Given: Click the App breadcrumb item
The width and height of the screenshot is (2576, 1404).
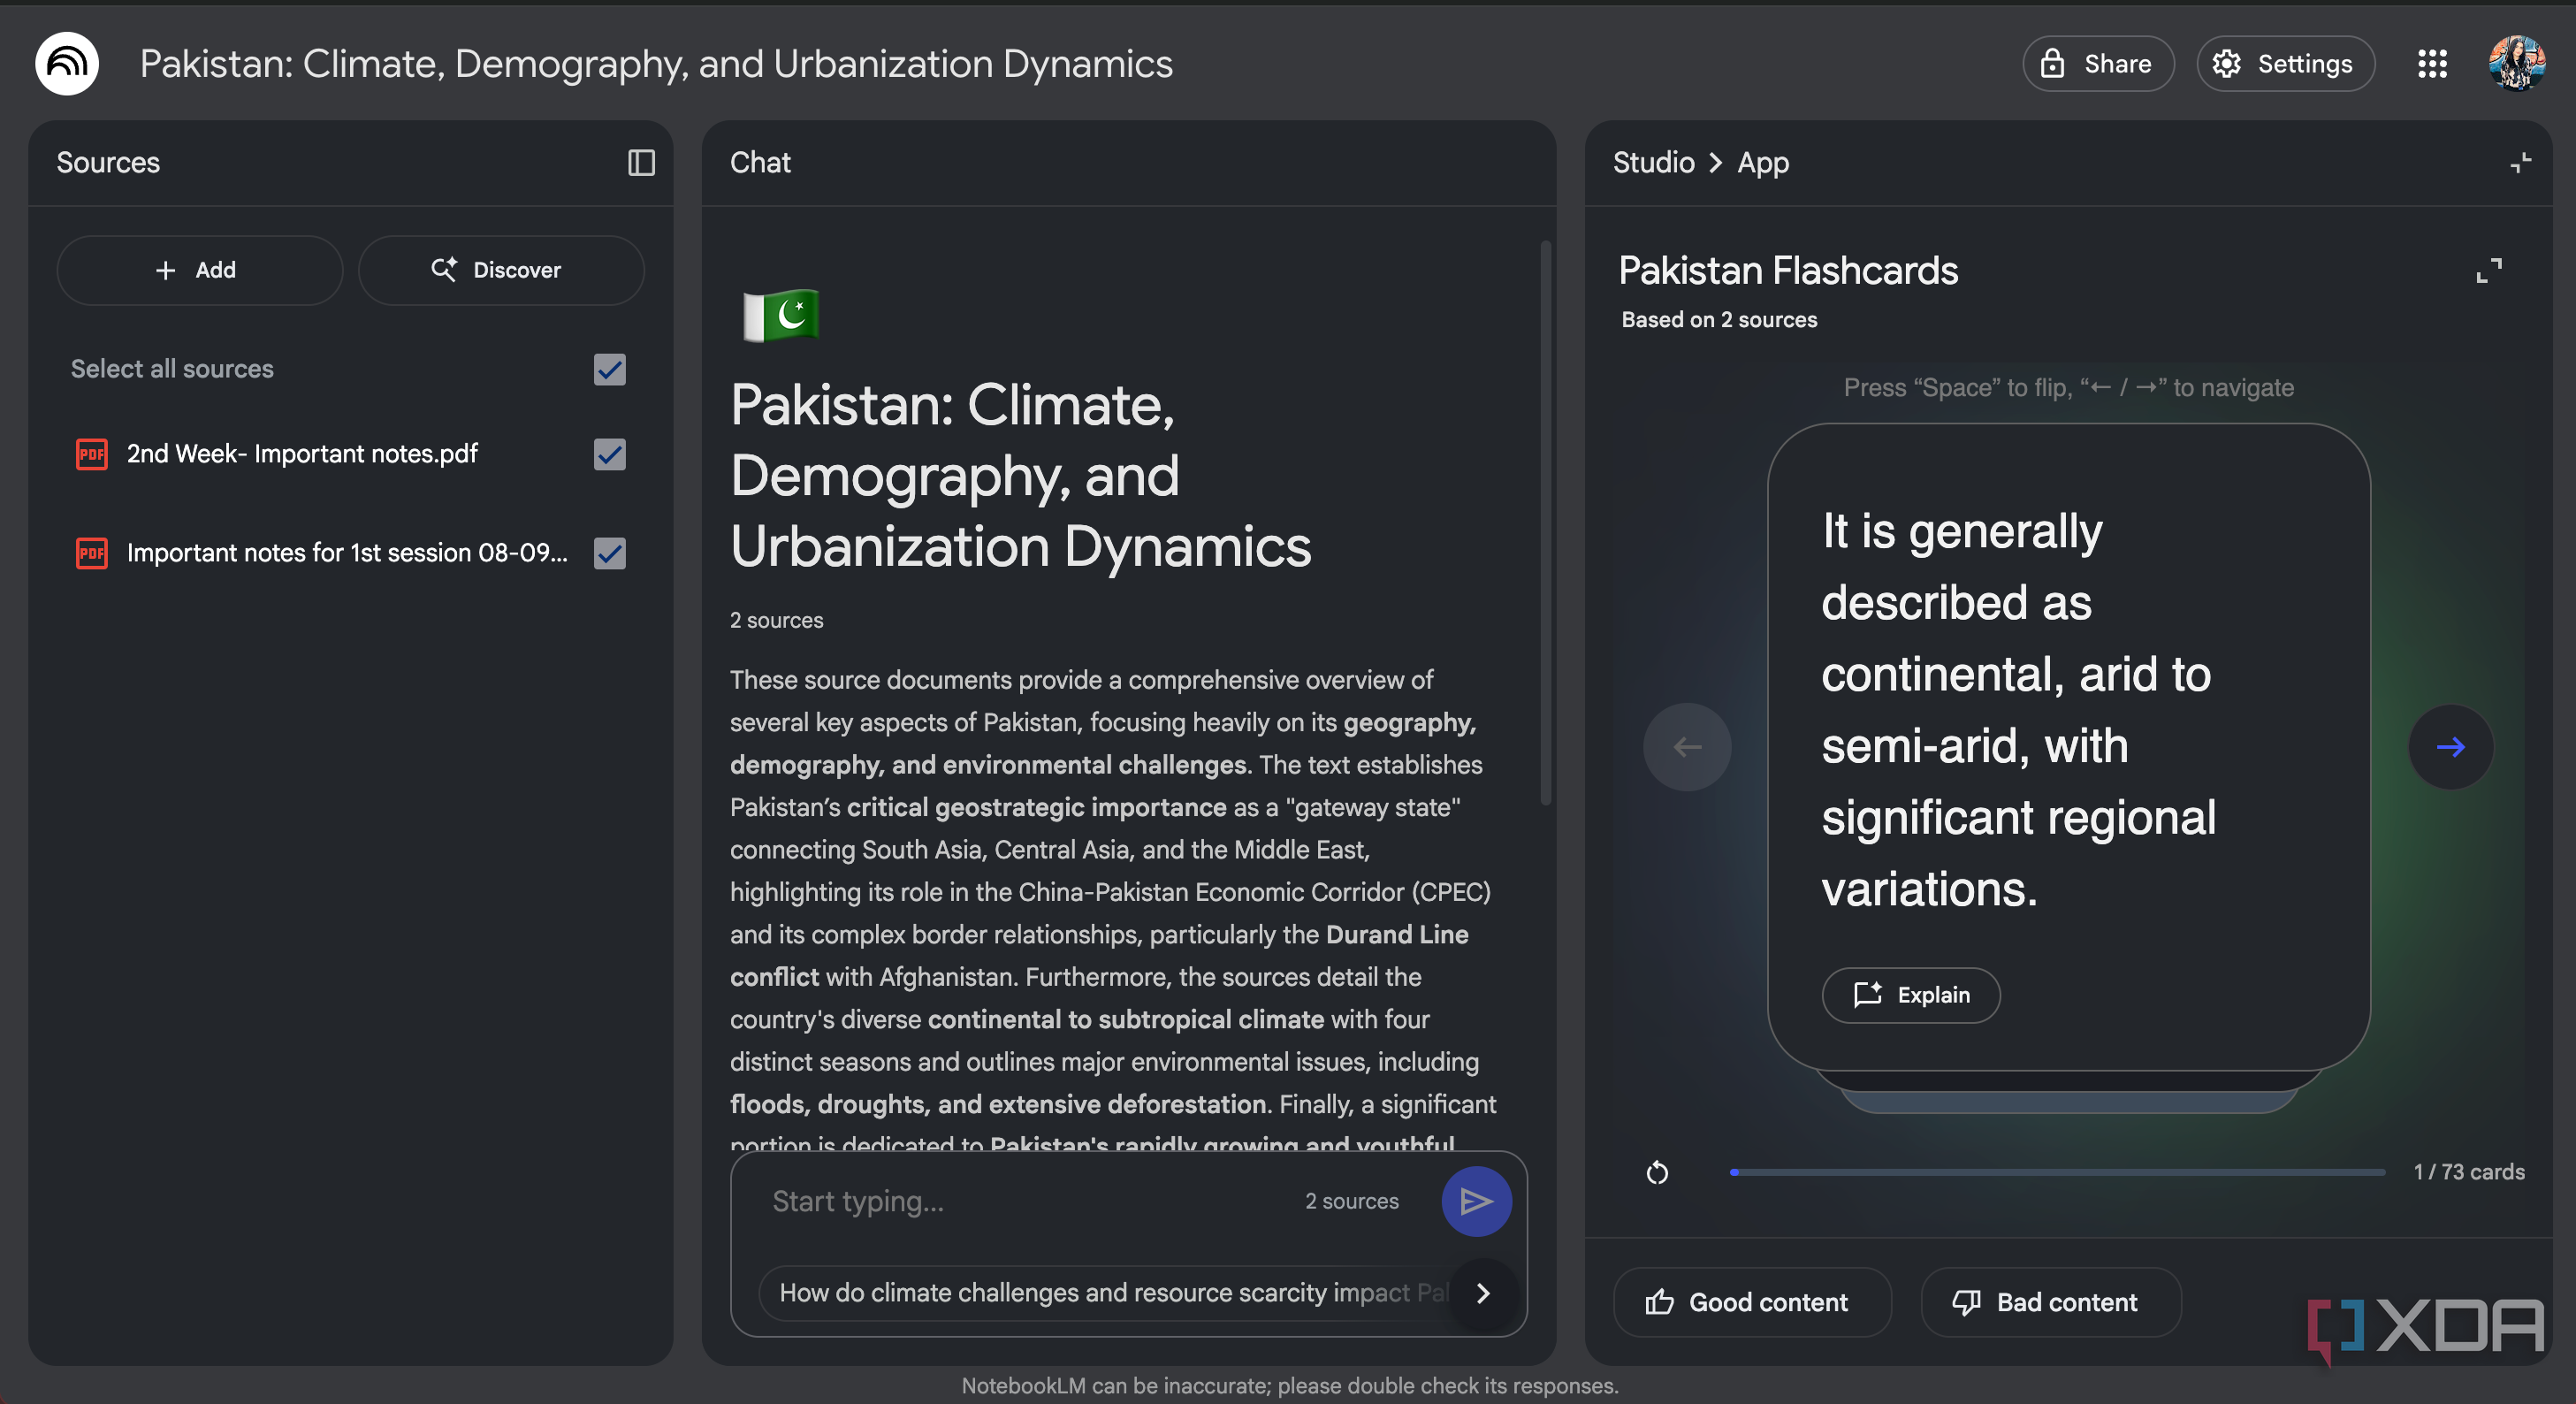Looking at the screenshot, I should tap(1763, 163).
